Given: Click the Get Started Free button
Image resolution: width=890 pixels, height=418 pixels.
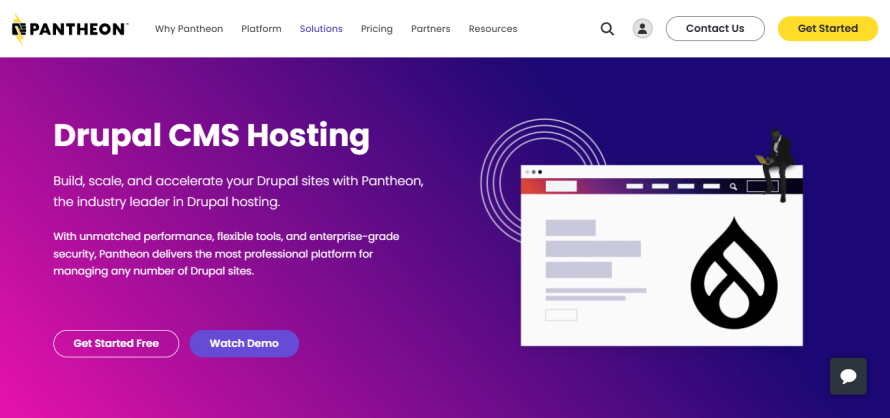Looking at the screenshot, I should point(116,344).
